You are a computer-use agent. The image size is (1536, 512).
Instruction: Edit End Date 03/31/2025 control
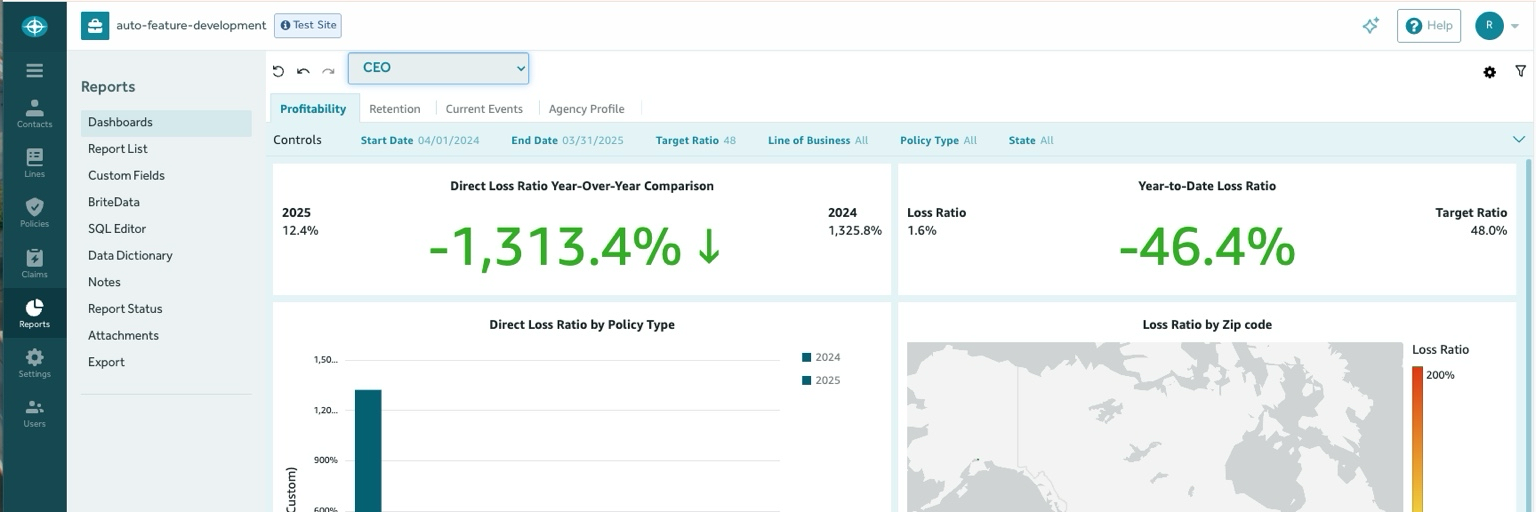click(567, 141)
